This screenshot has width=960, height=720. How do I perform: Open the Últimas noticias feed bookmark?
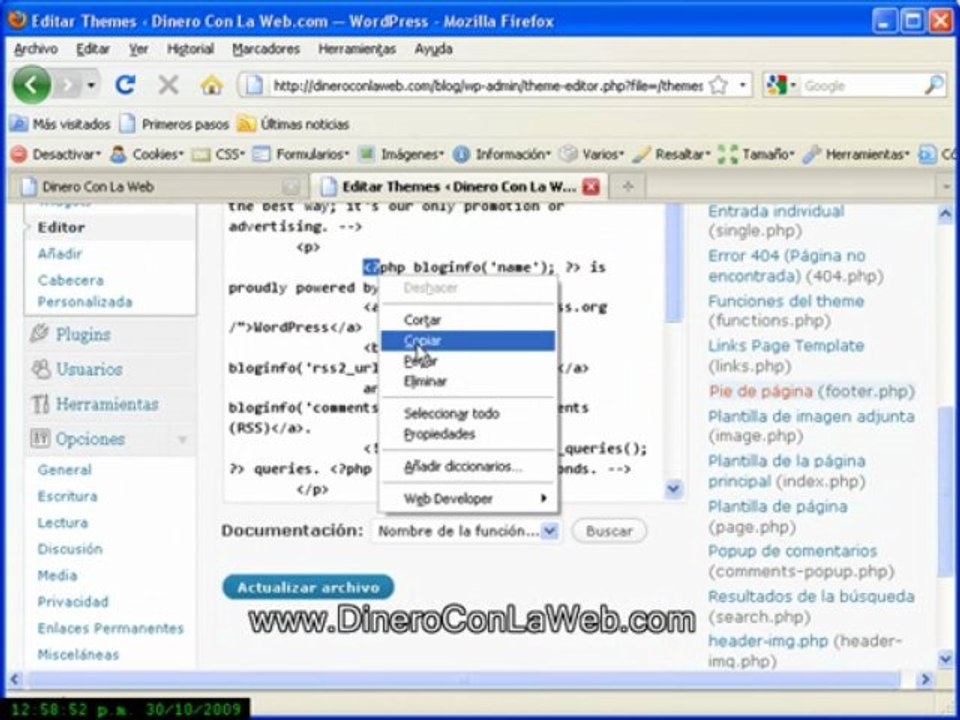point(293,124)
